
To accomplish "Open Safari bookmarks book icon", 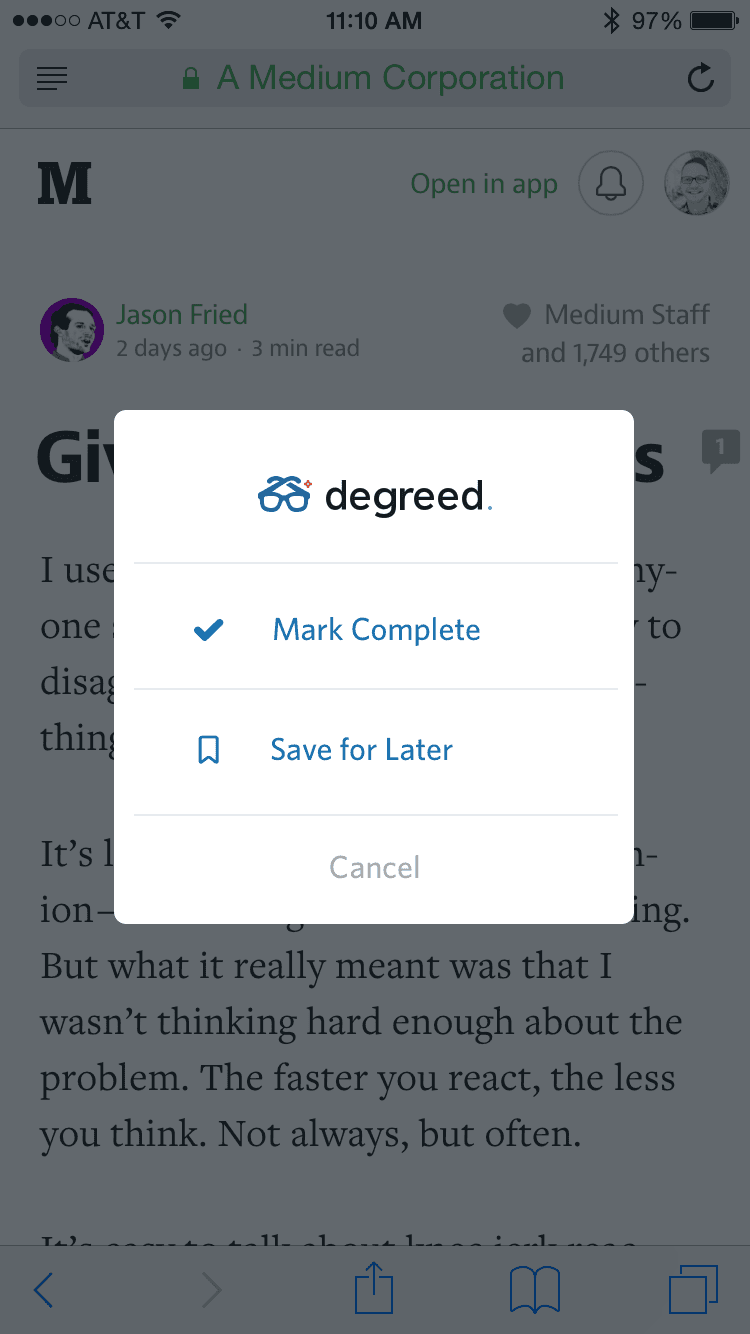I will pyautogui.click(x=535, y=1290).
